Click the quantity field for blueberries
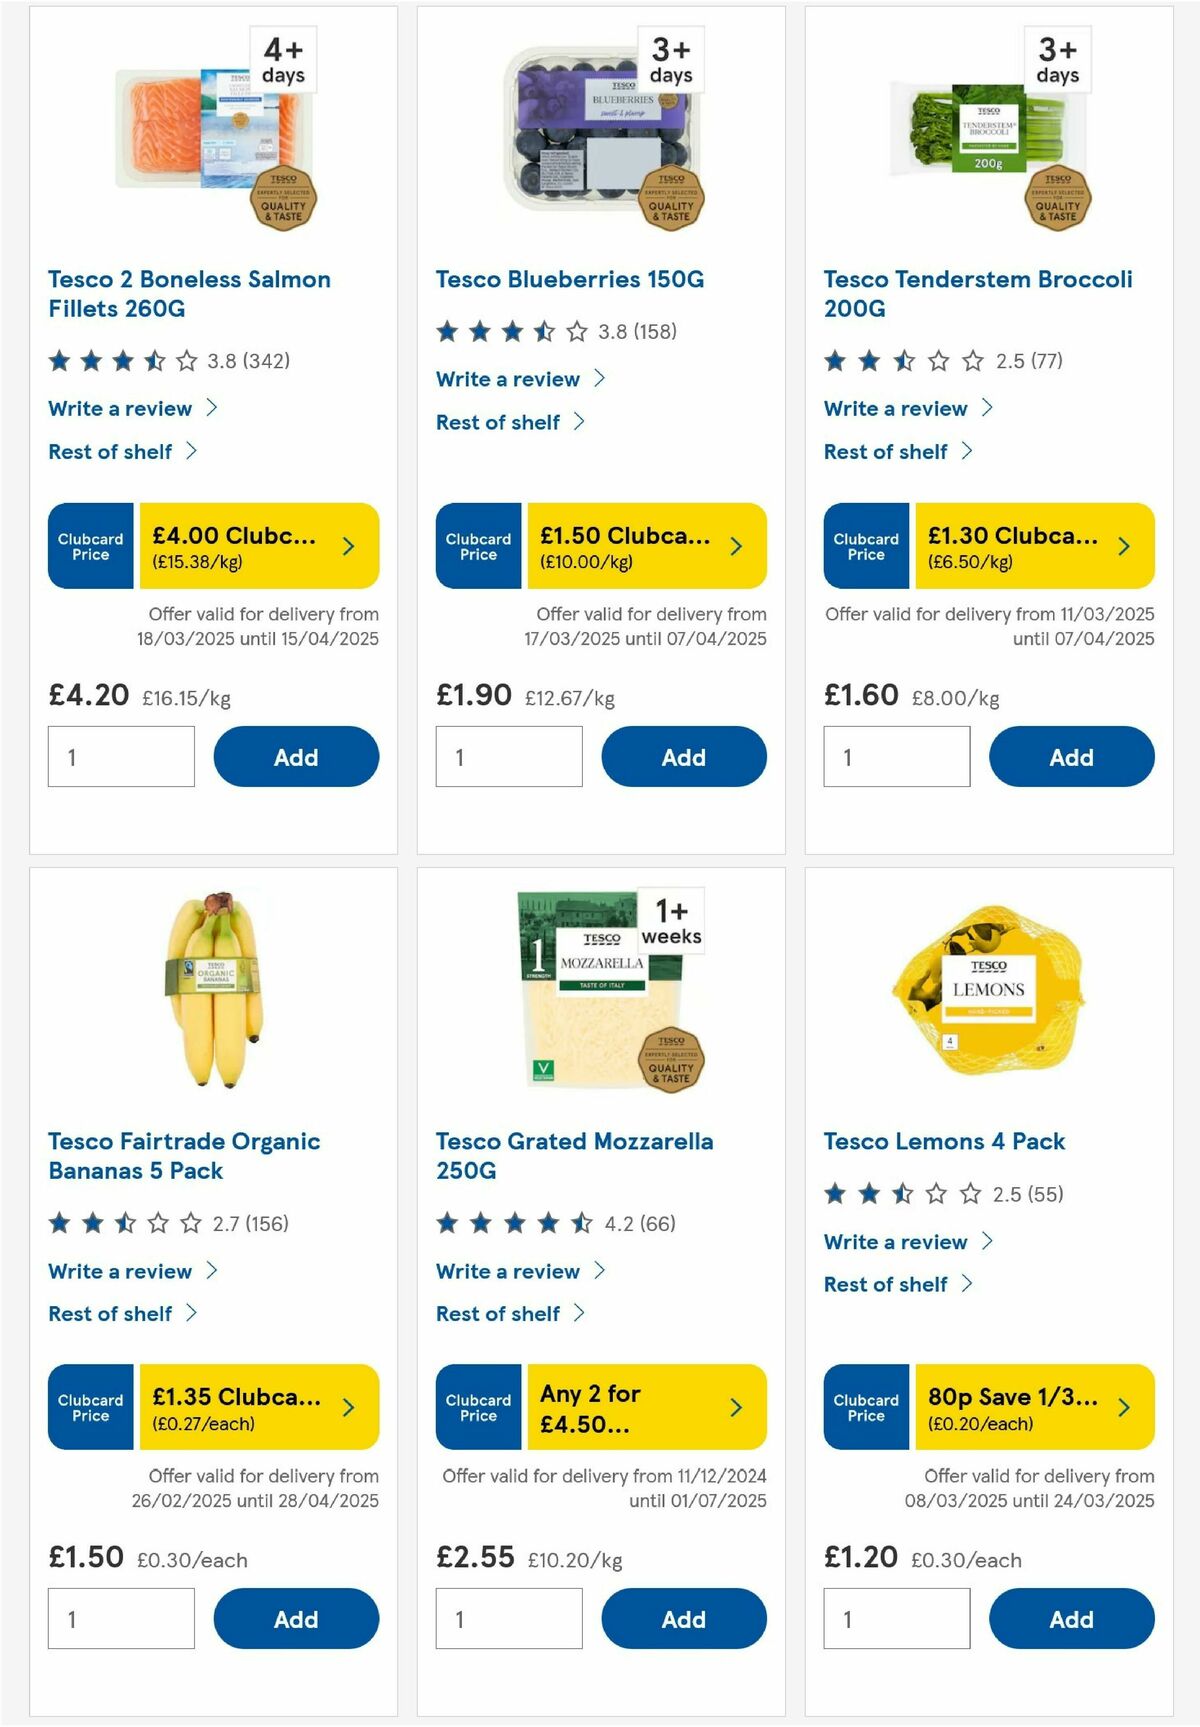The width and height of the screenshot is (1200, 1727). coord(508,757)
